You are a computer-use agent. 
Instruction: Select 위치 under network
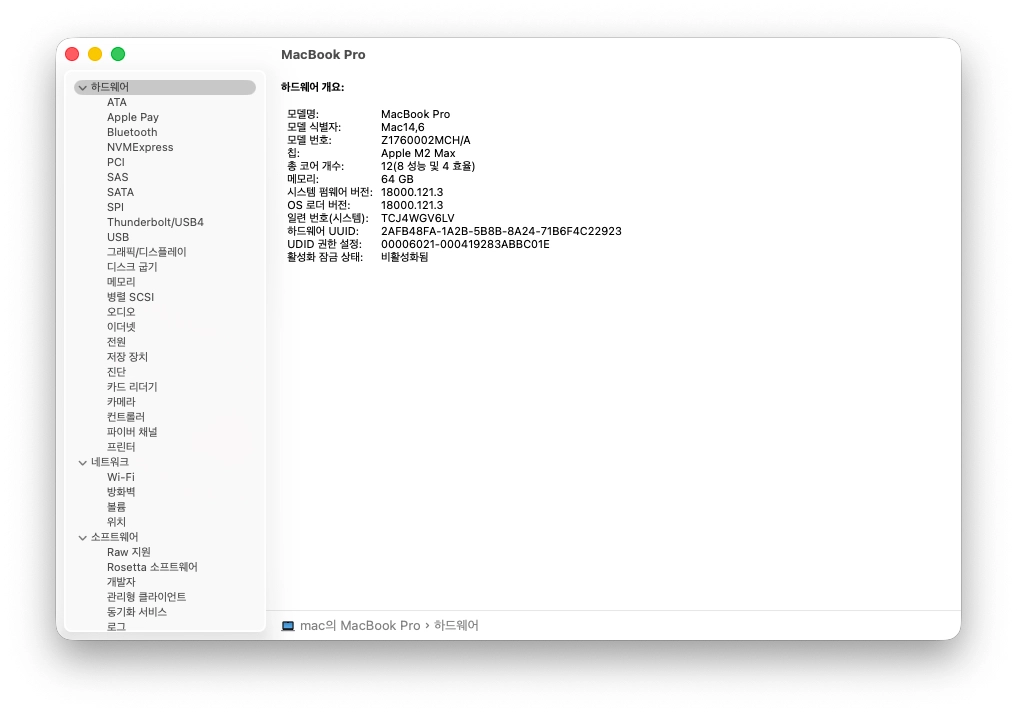pos(116,521)
